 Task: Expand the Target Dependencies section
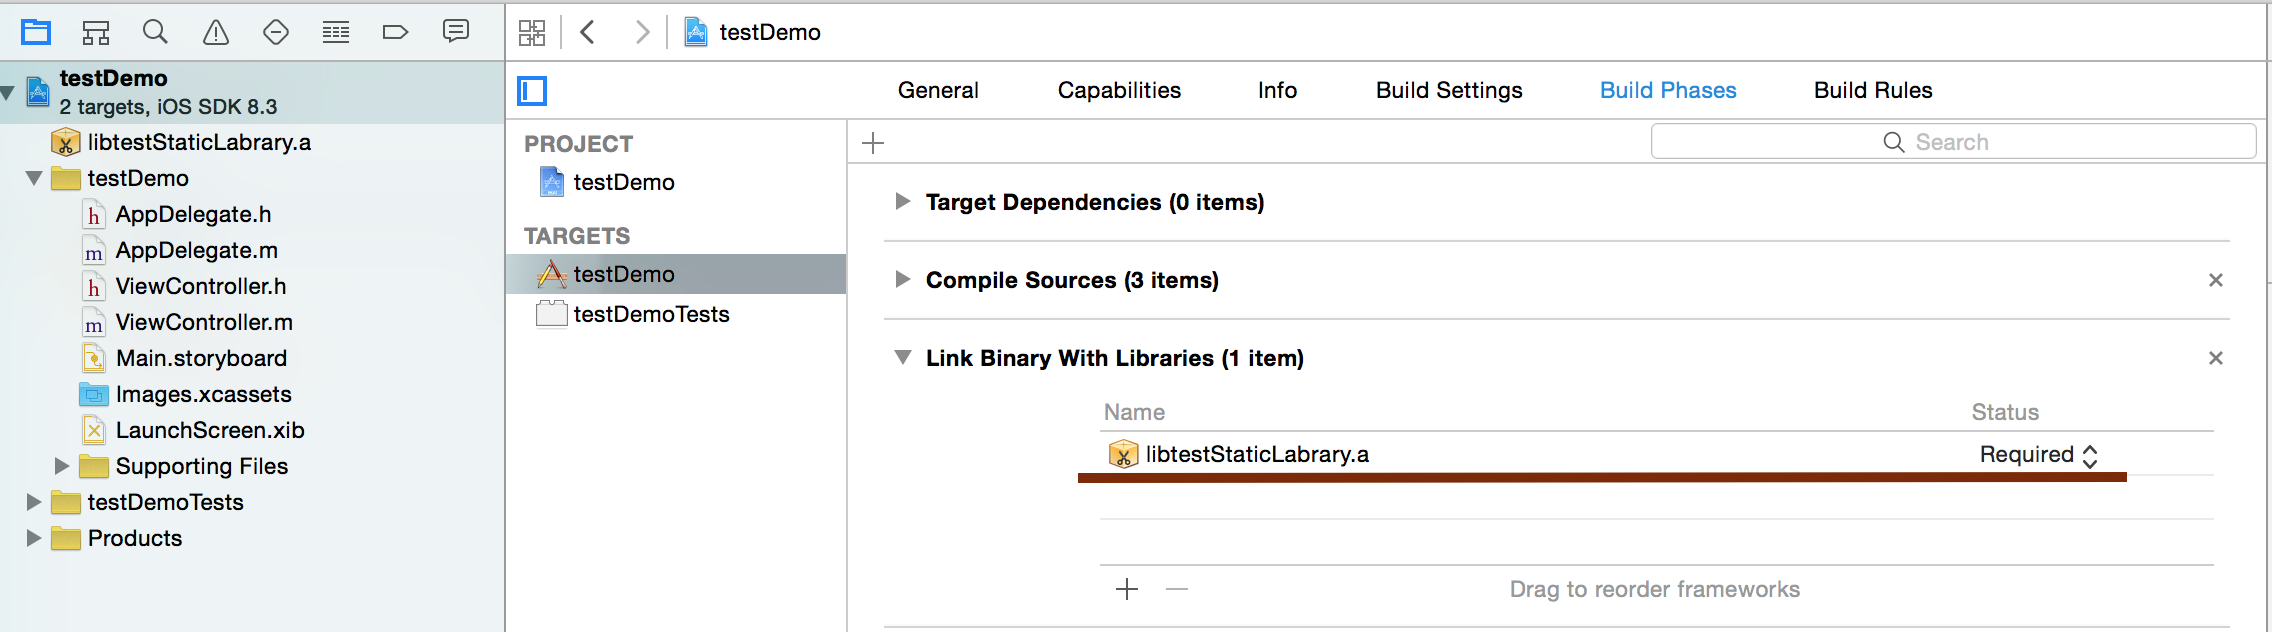[903, 201]
